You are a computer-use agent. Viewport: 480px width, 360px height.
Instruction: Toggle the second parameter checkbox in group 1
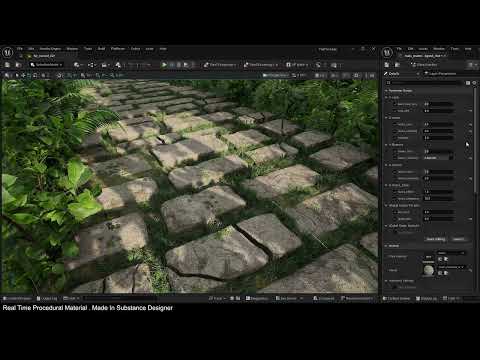[395, 111]
